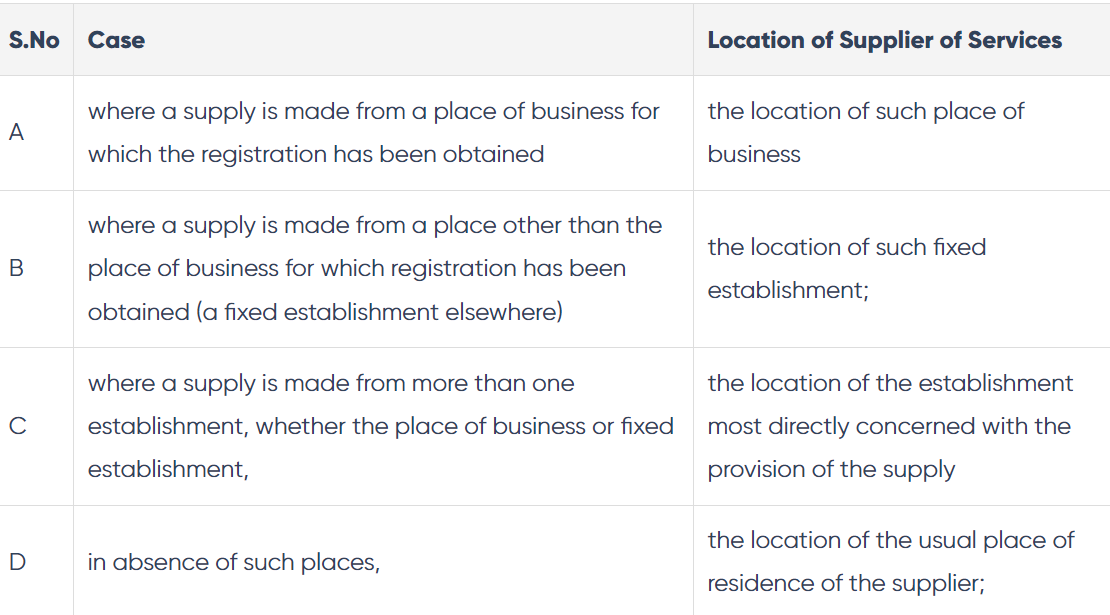The image size is (1110, 615).
Task: Click the case text in row C
Action: point(380,426)
